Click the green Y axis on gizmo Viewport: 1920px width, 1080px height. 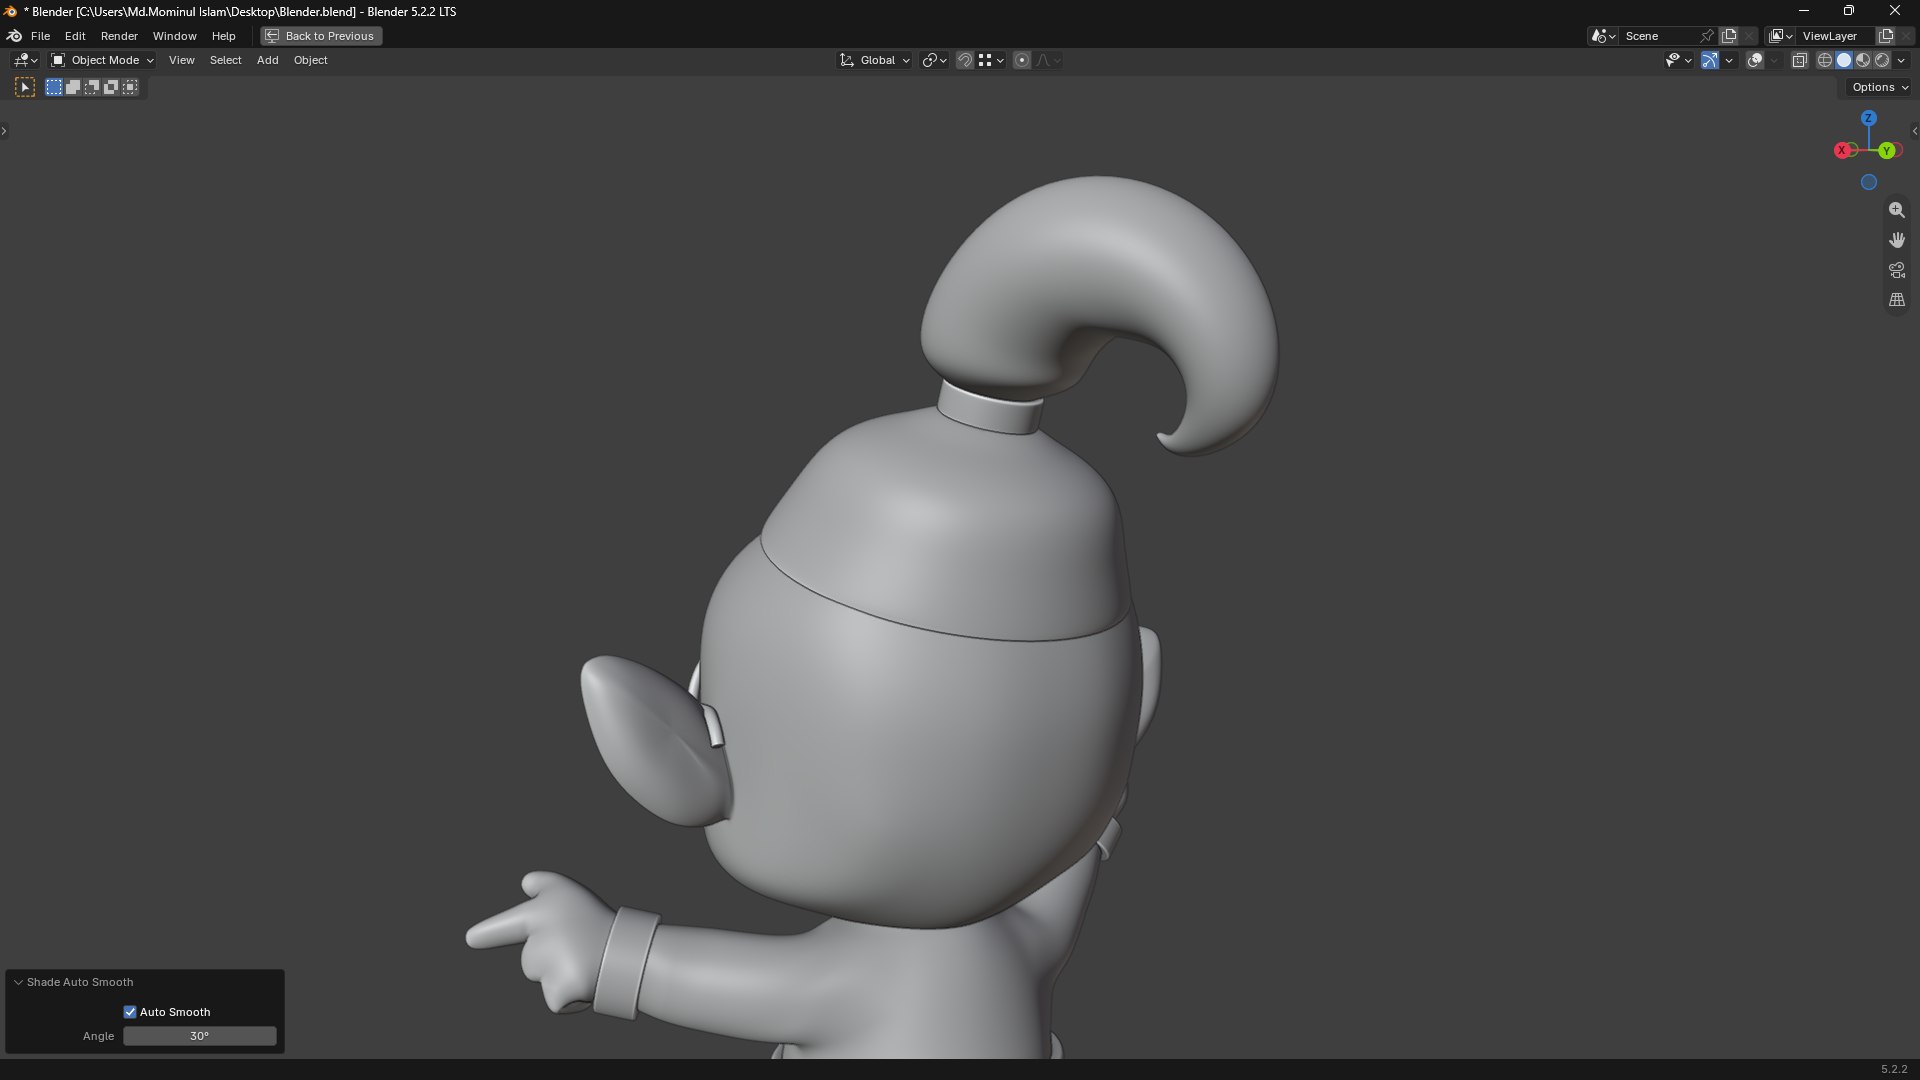[x=1886, y=150]
